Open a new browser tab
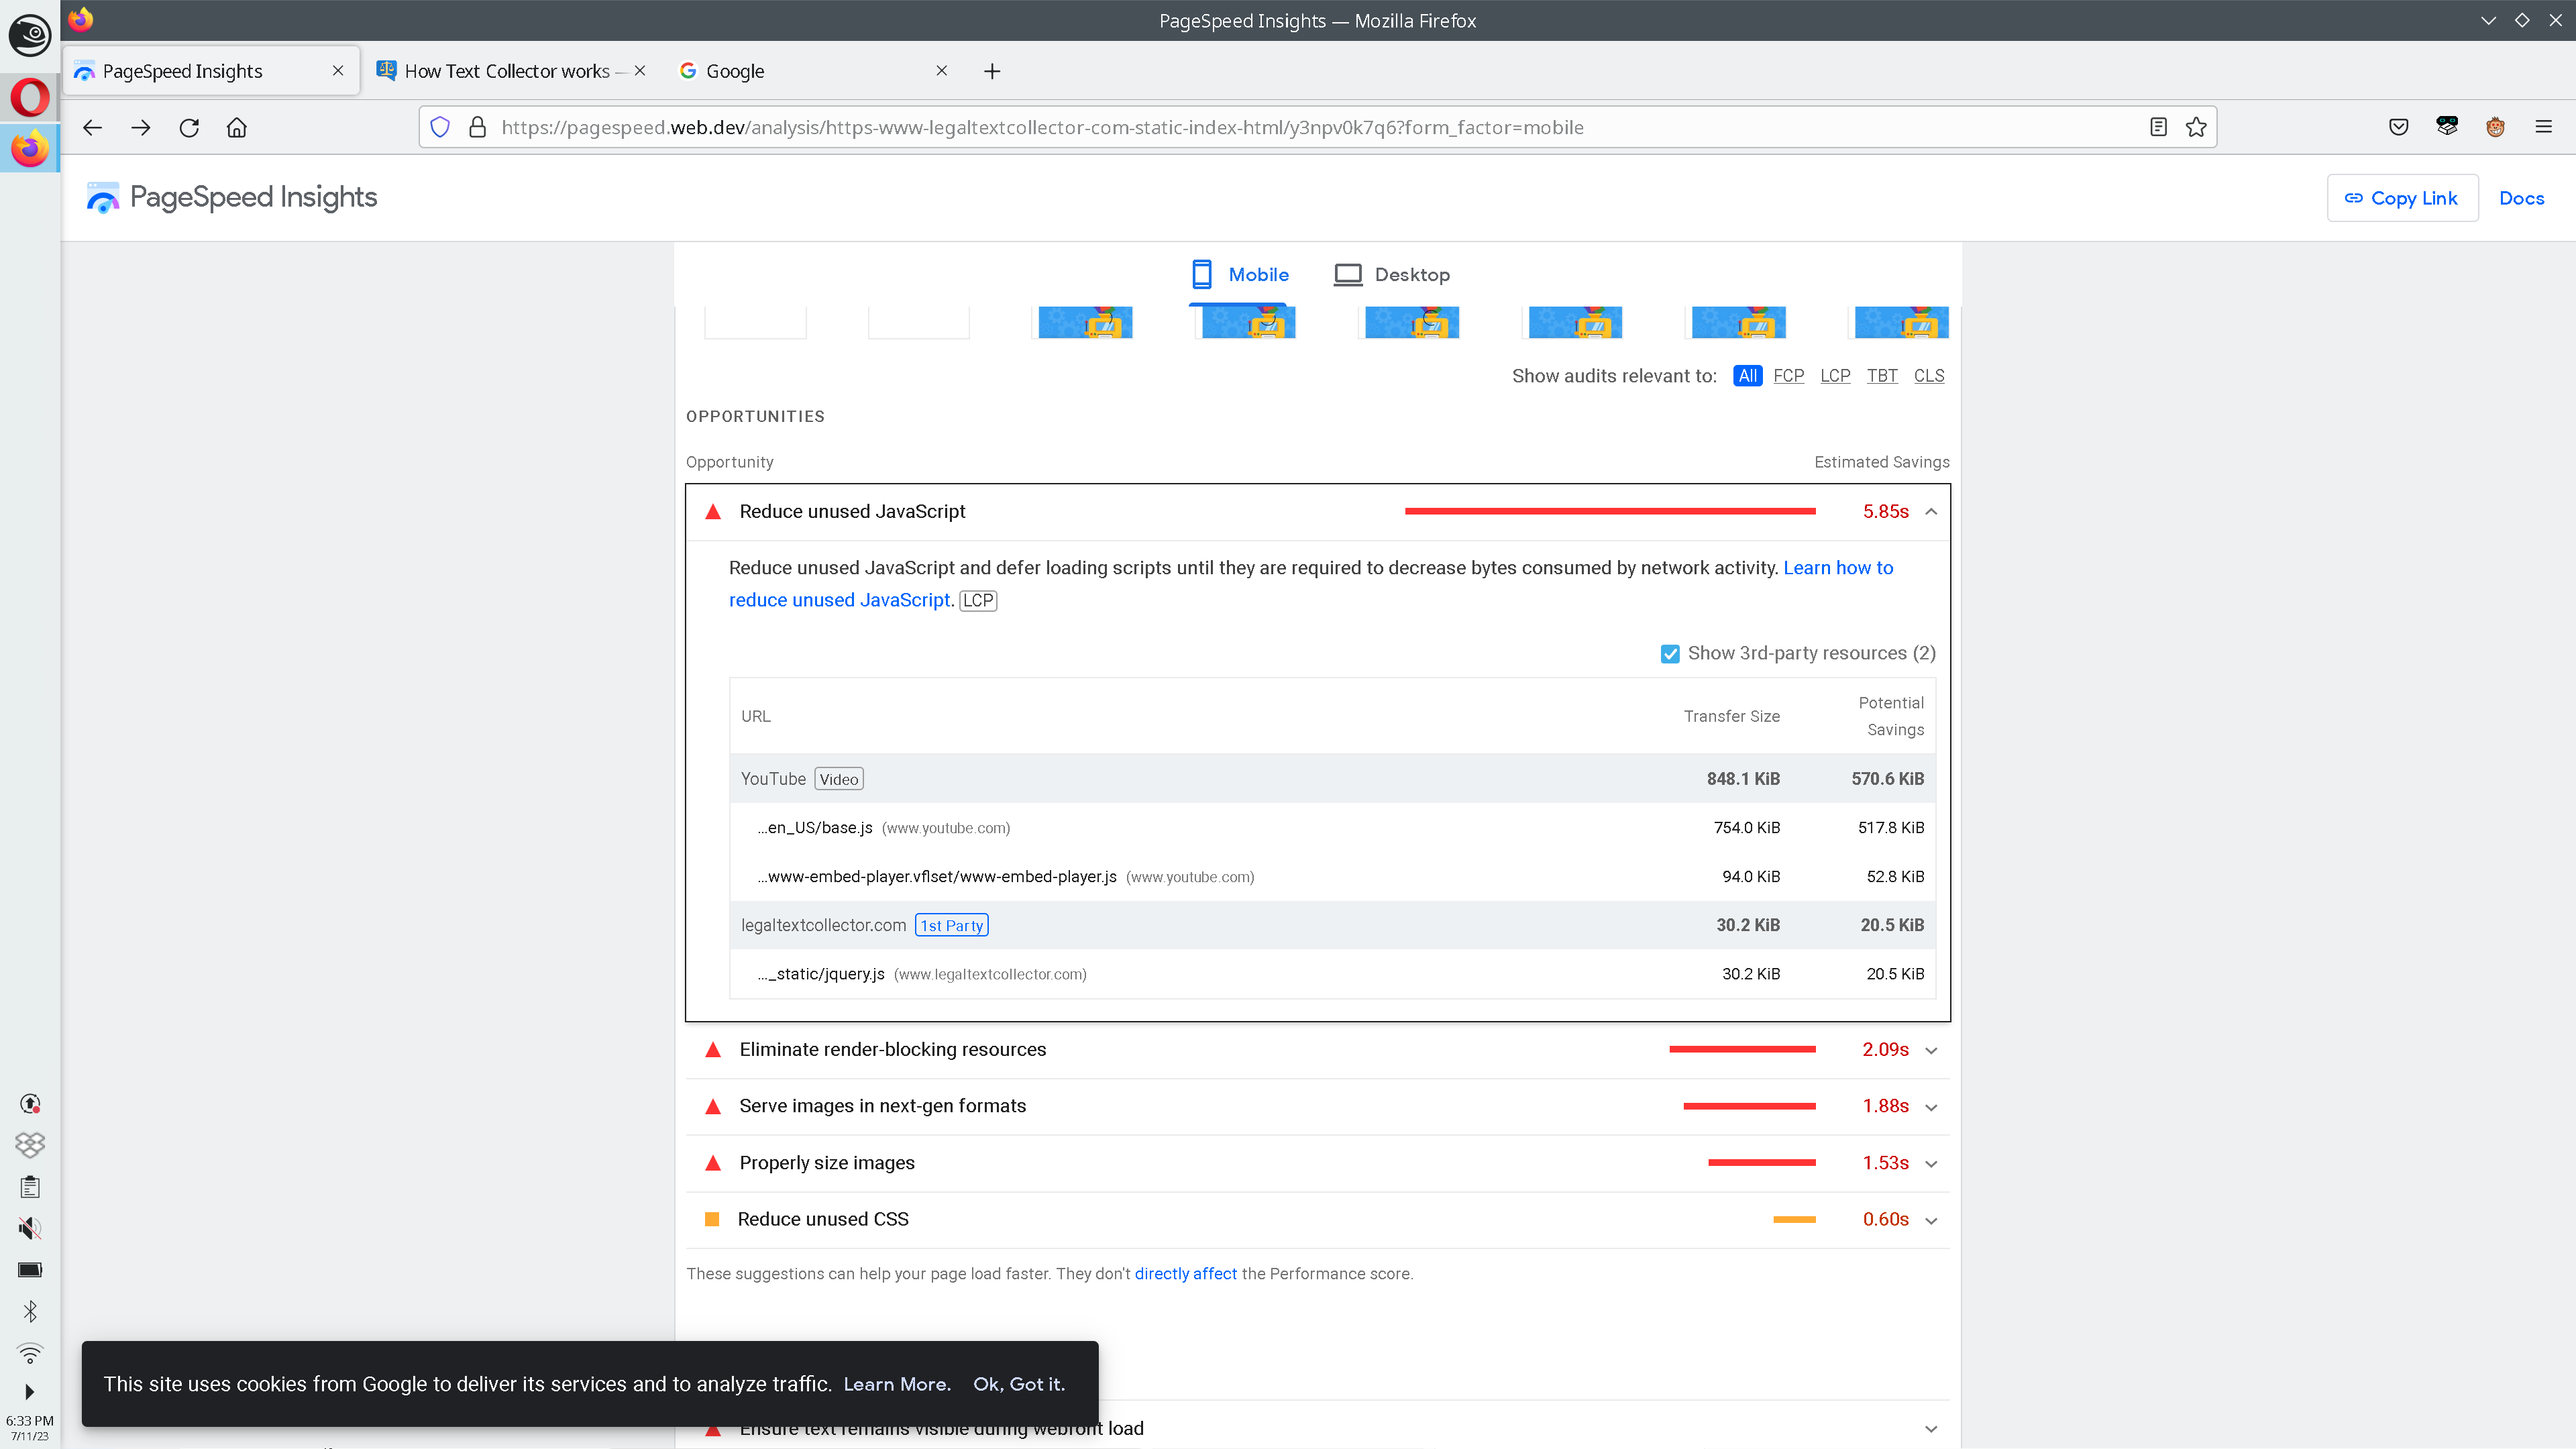This screenshot has height=1449, width=2576. (991, 71)
